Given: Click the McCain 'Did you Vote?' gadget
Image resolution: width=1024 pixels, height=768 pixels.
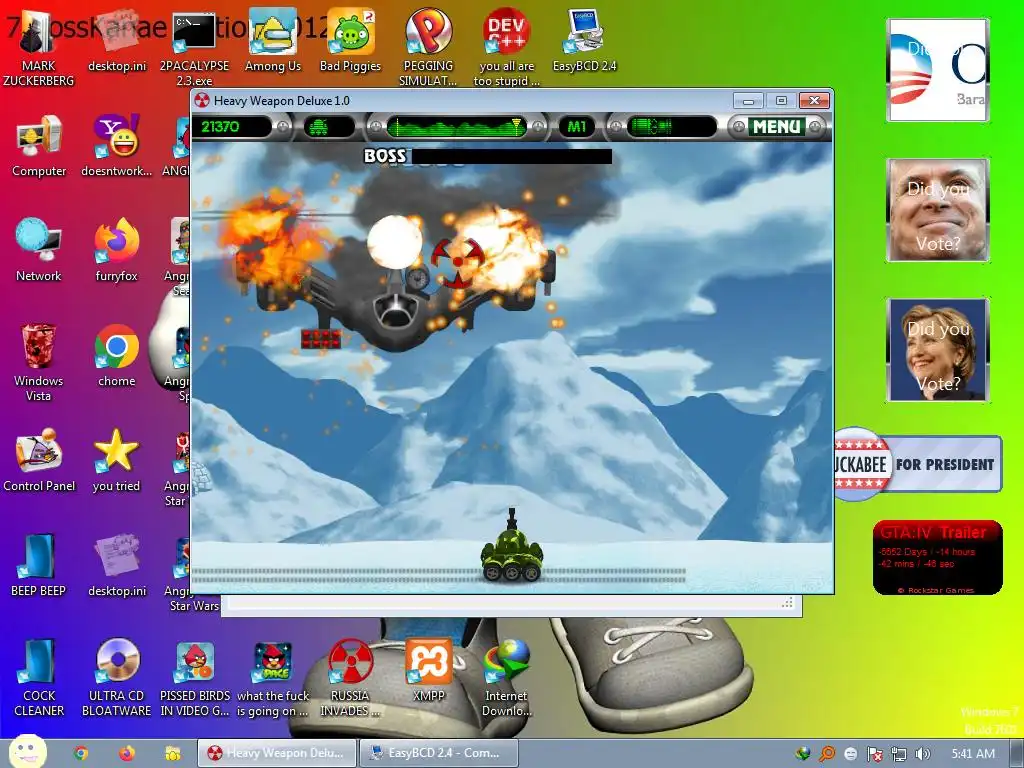Looking at the screenshot, I should [x=938, y=210].
